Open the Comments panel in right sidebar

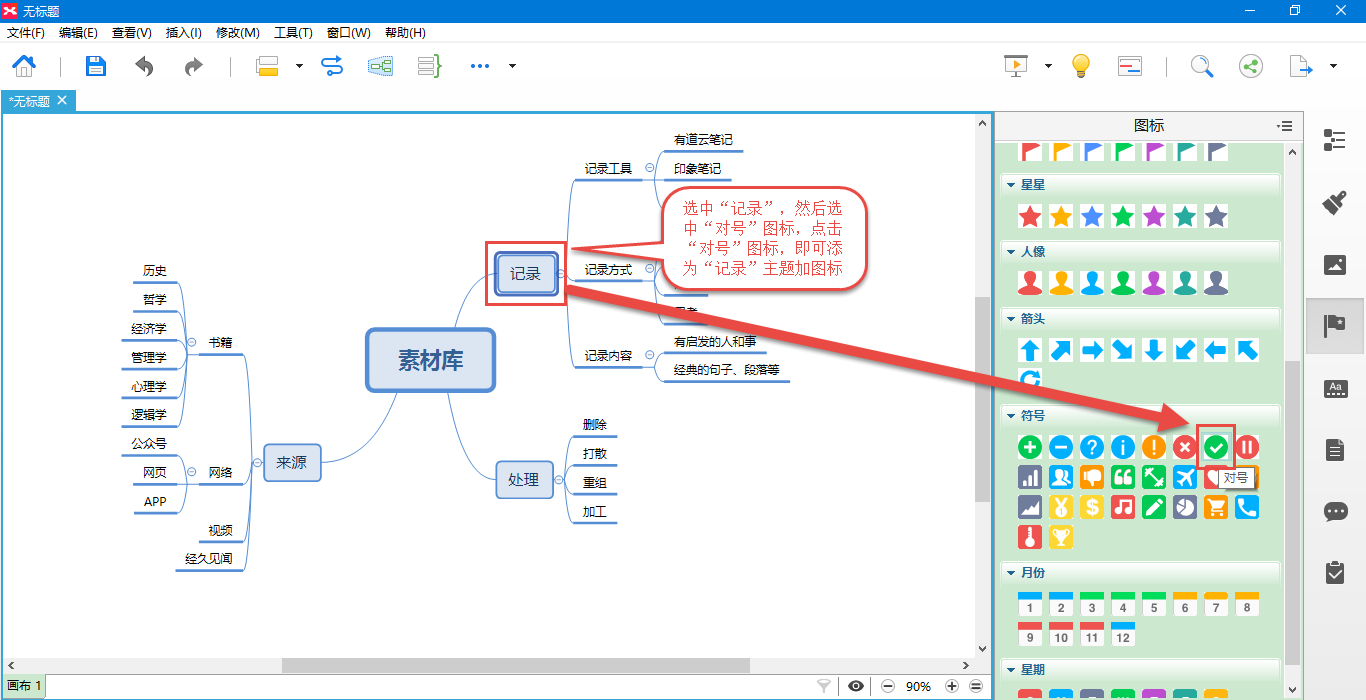point(1334,512)
